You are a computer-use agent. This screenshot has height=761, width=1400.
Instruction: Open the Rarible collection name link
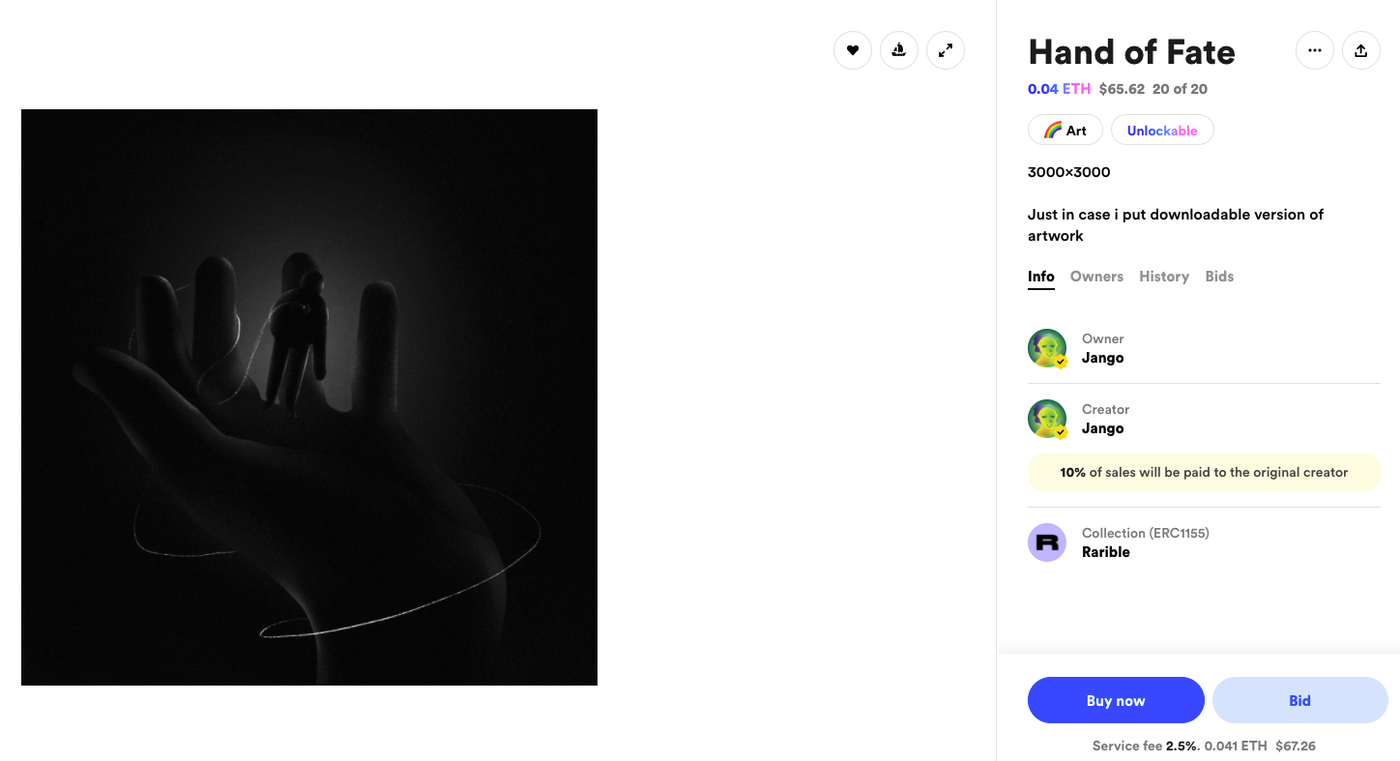(x=1106, y=552)
